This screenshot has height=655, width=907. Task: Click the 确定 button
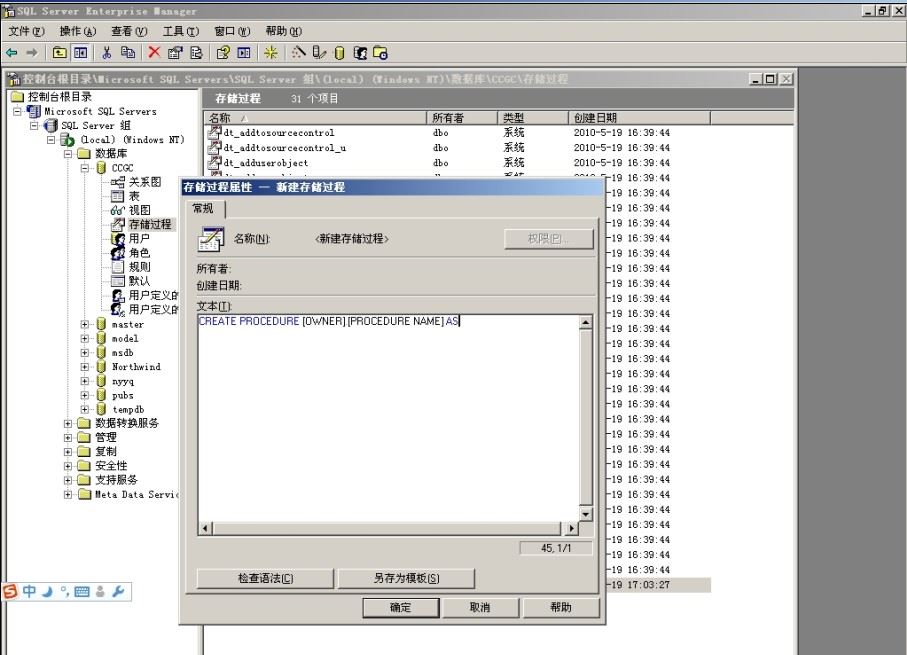click(x=400, y=608)
